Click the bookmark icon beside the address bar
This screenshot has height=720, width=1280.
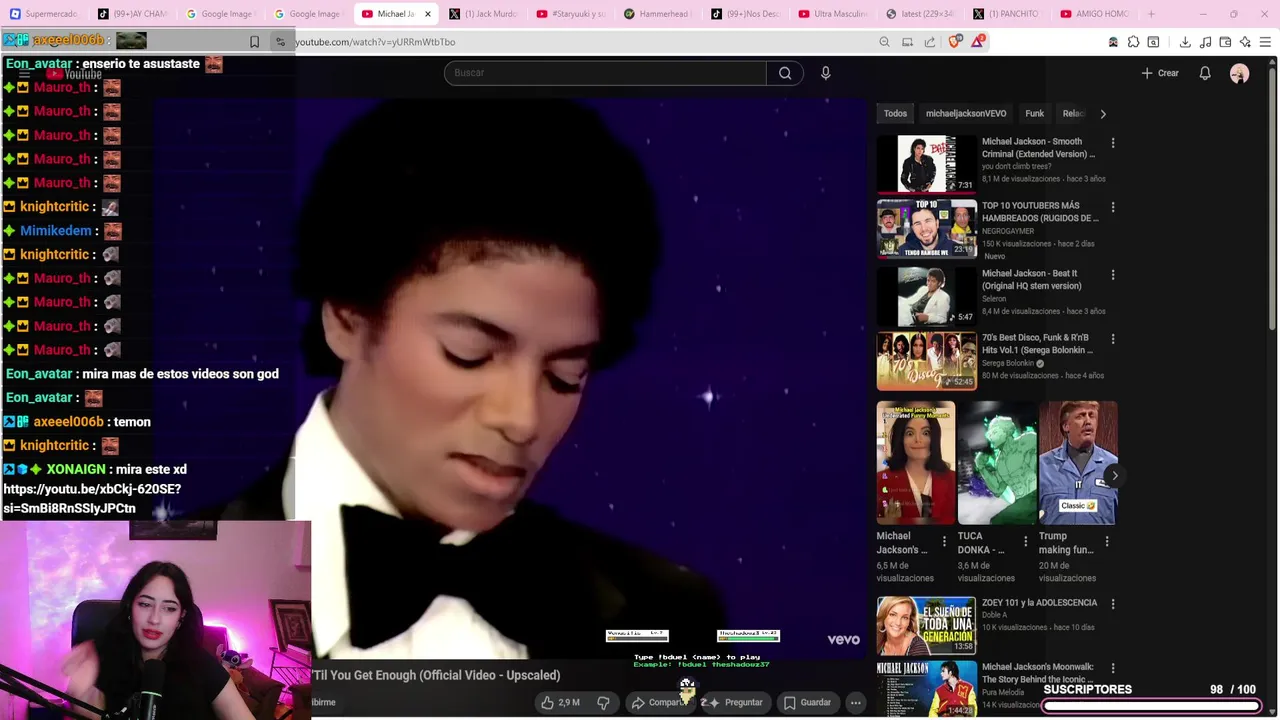pos(254,42)
